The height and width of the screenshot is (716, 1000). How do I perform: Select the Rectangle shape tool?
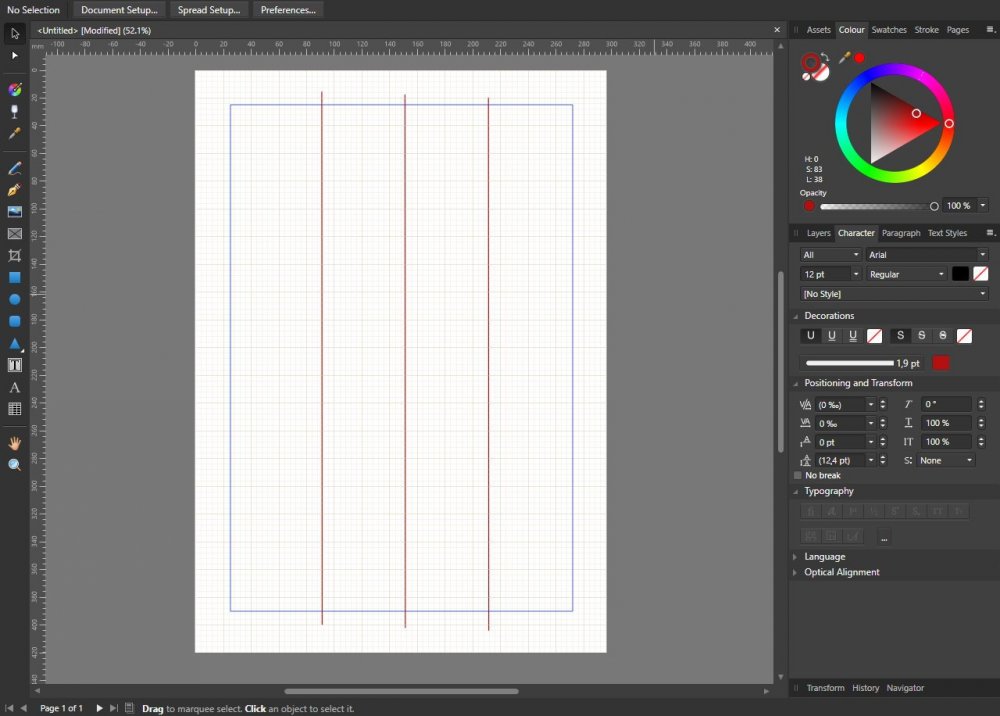(x=14, y=277)
